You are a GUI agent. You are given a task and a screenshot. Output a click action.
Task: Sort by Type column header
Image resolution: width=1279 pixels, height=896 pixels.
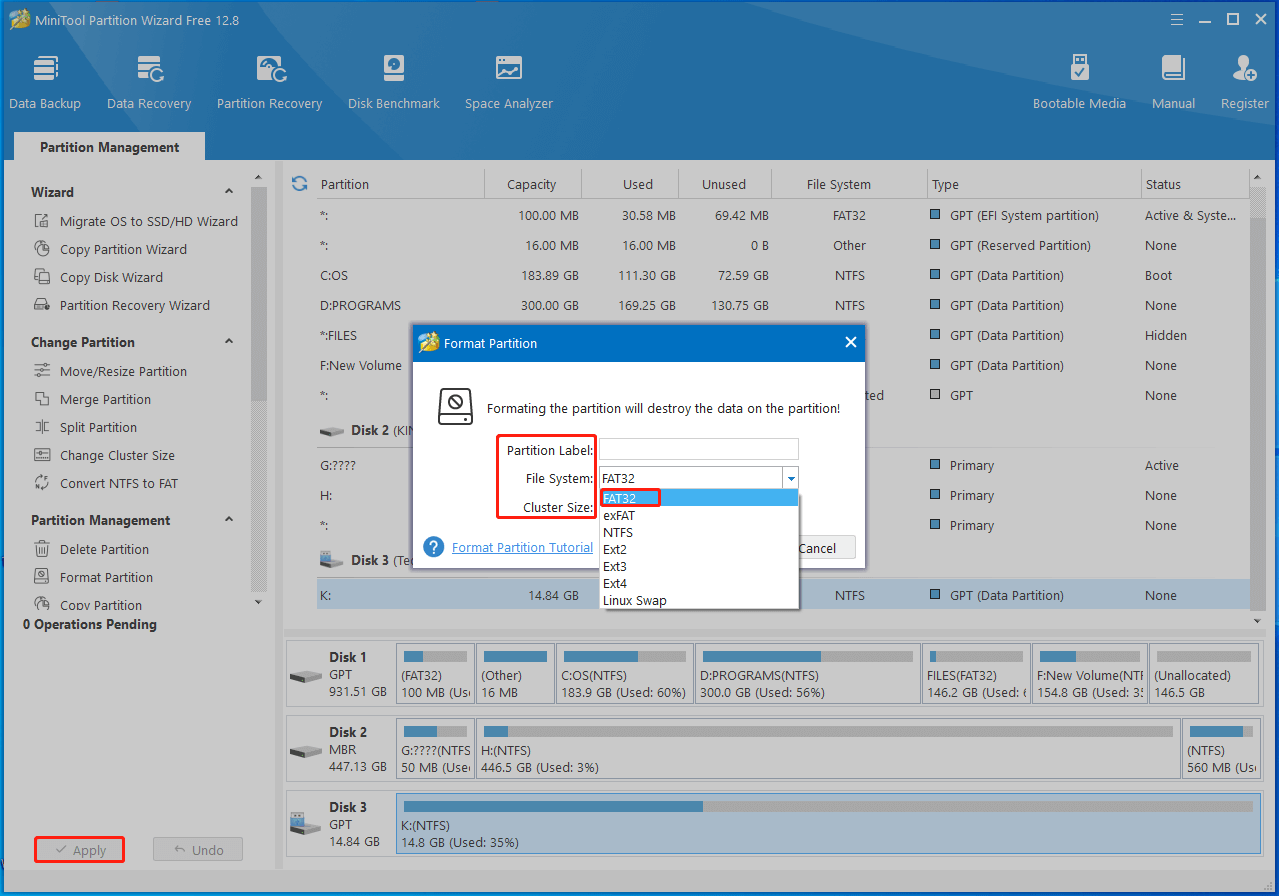(x=1034, y=184)
